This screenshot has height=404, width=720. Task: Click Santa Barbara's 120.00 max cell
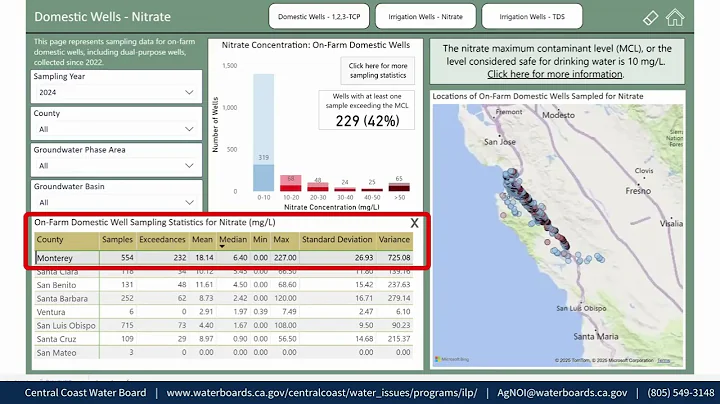[x=285, y=298]
